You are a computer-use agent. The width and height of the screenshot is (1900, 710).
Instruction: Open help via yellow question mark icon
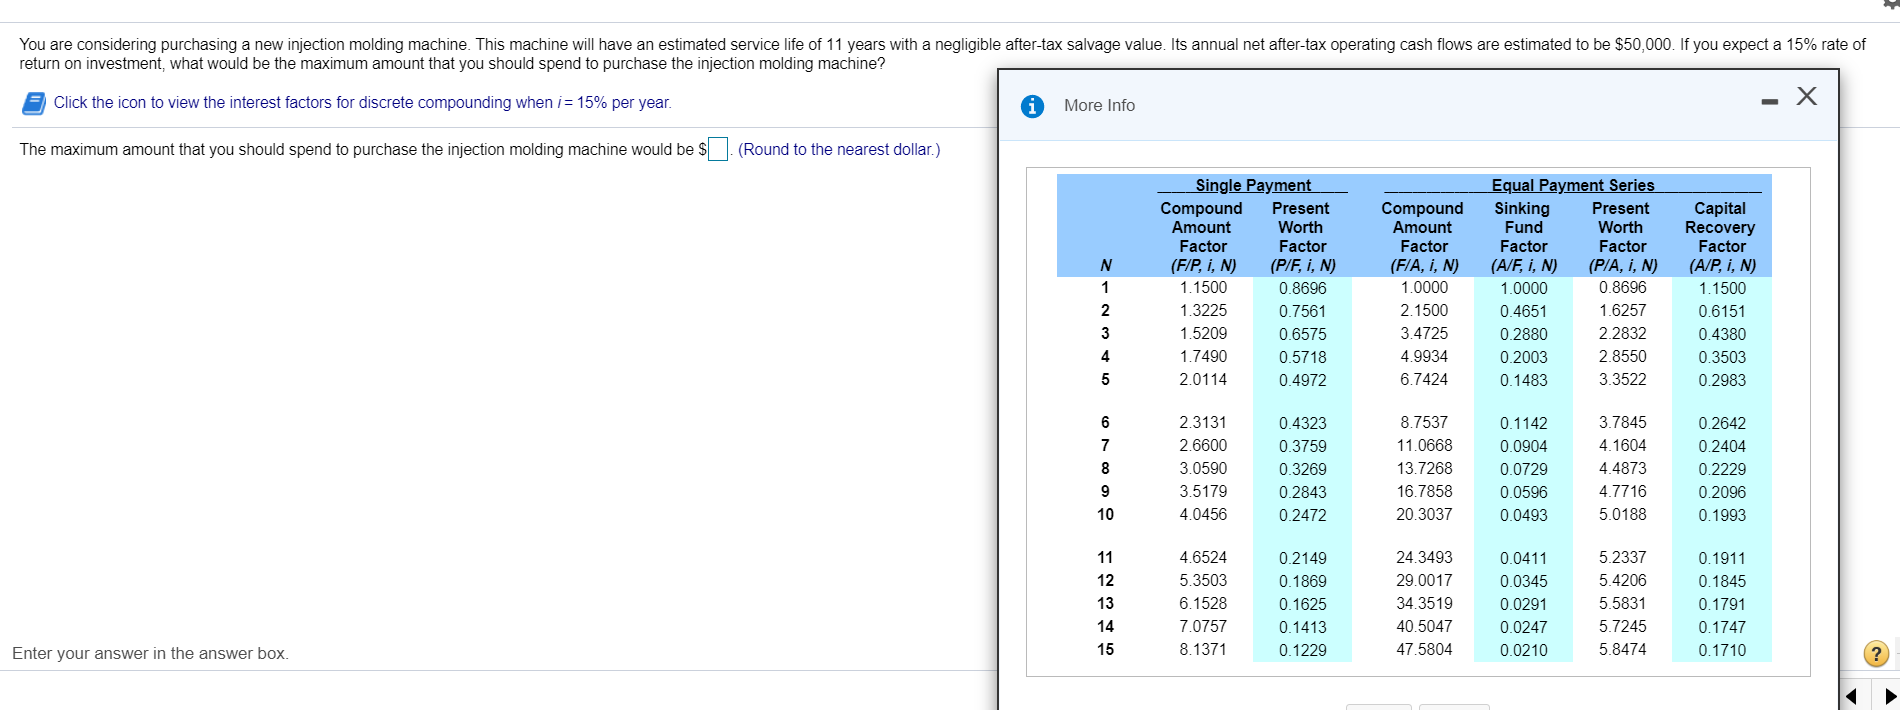tap(1876, 654)
